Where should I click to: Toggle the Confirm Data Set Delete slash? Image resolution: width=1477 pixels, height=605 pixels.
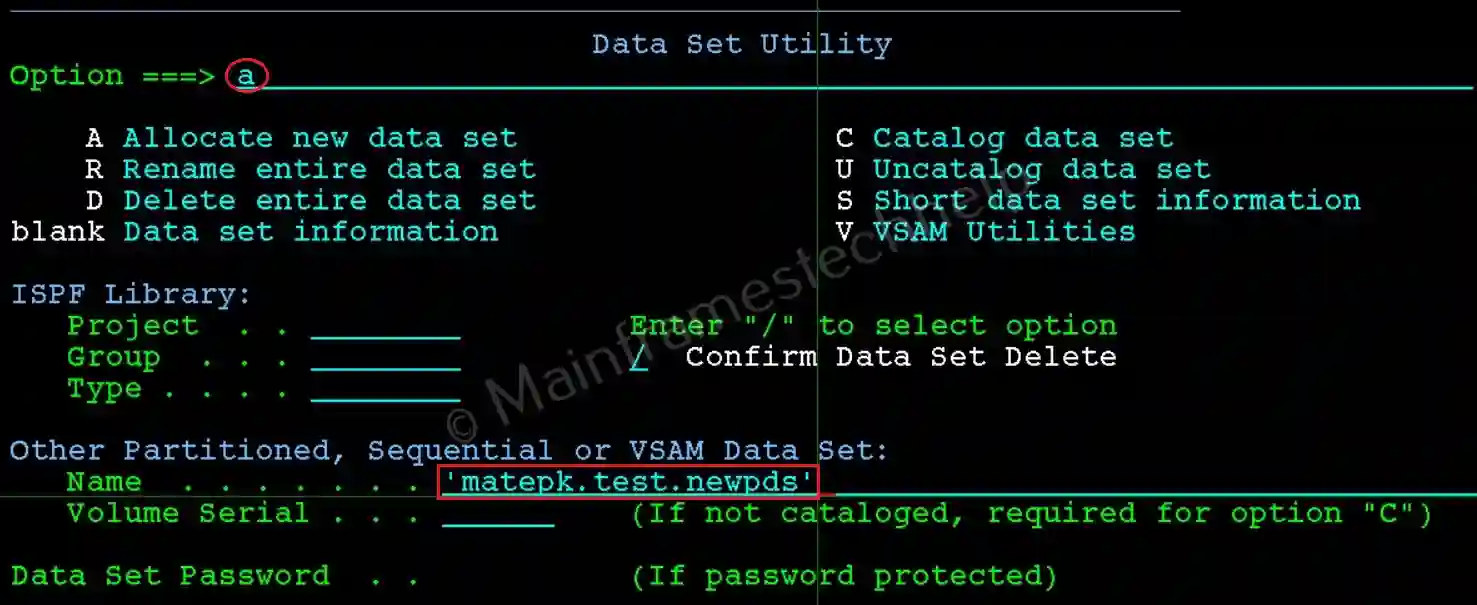(x=638, y=357)
